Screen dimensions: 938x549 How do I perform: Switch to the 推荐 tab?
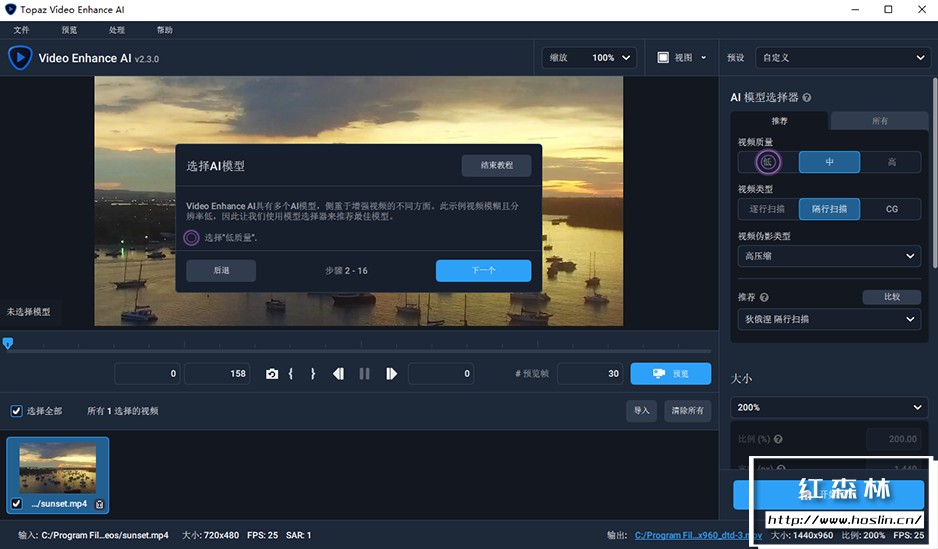tap(779, 121)
